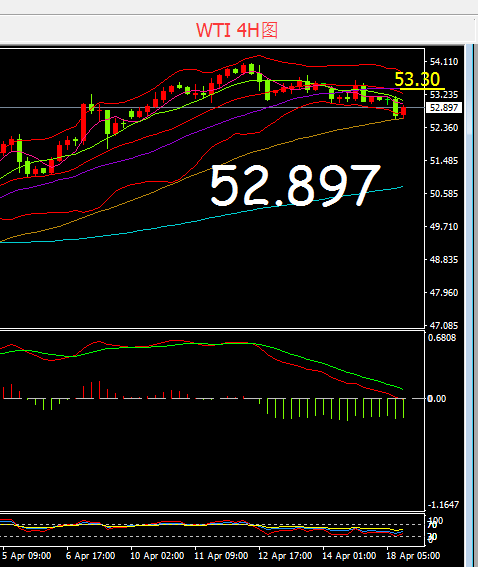Select the 18 Apr 05:00 time label
The image size is (478, 567).
(x=413, y=556)
